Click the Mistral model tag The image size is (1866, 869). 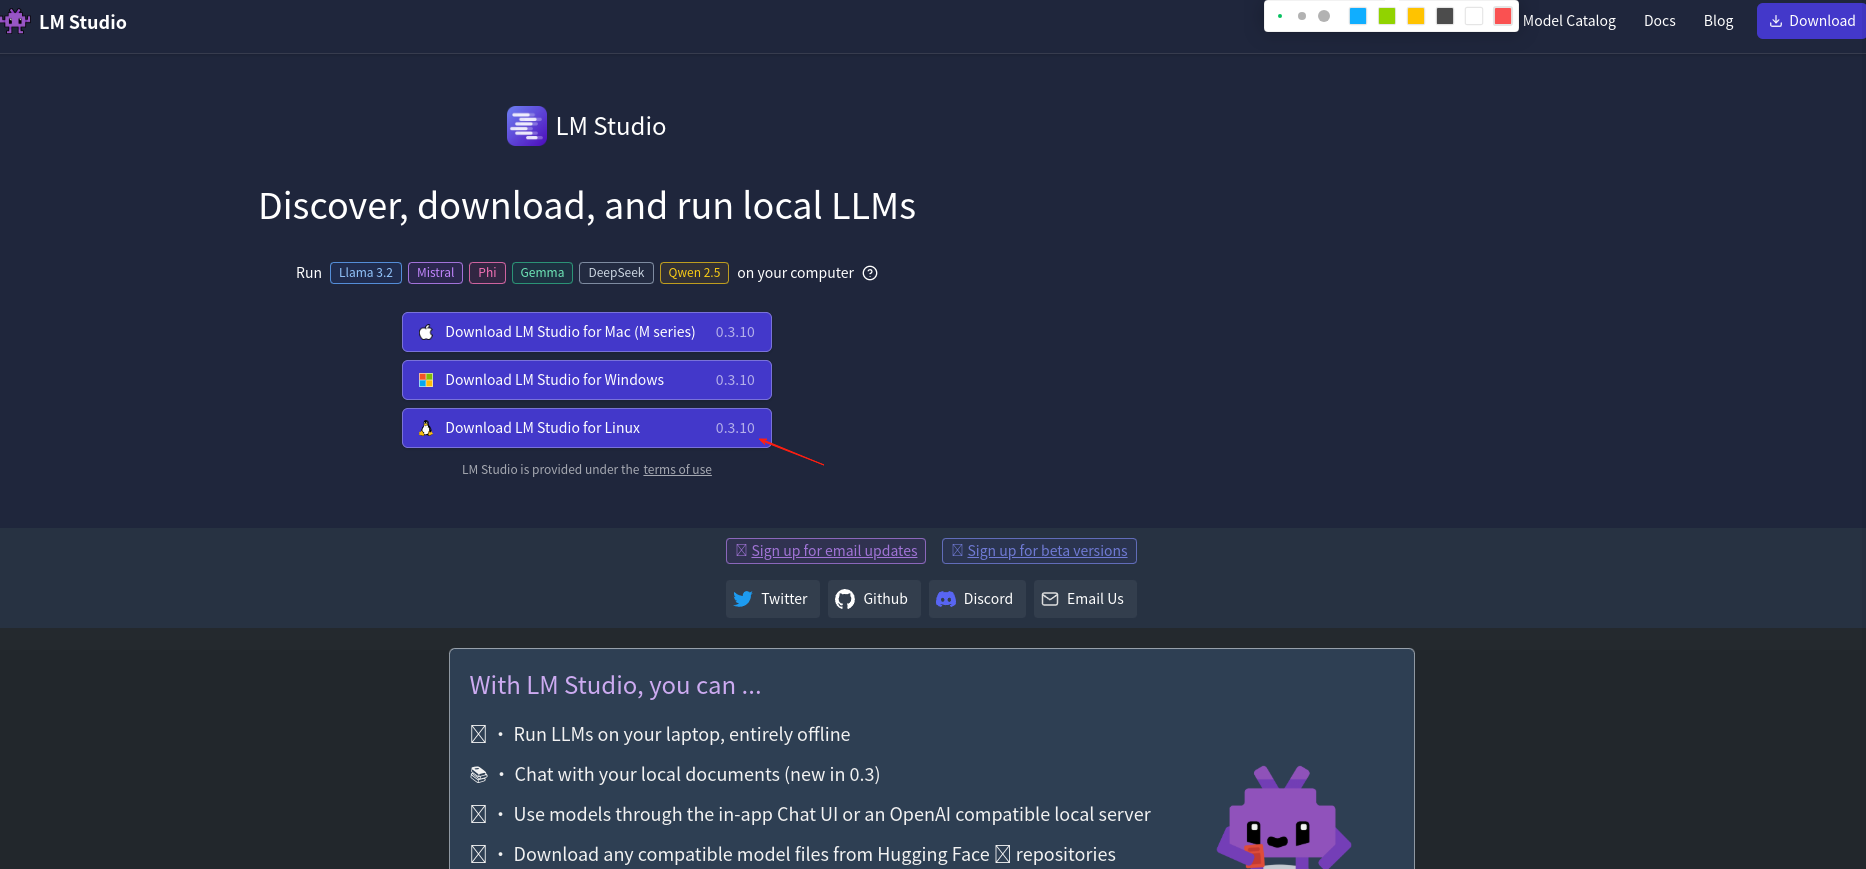(435, 273)
